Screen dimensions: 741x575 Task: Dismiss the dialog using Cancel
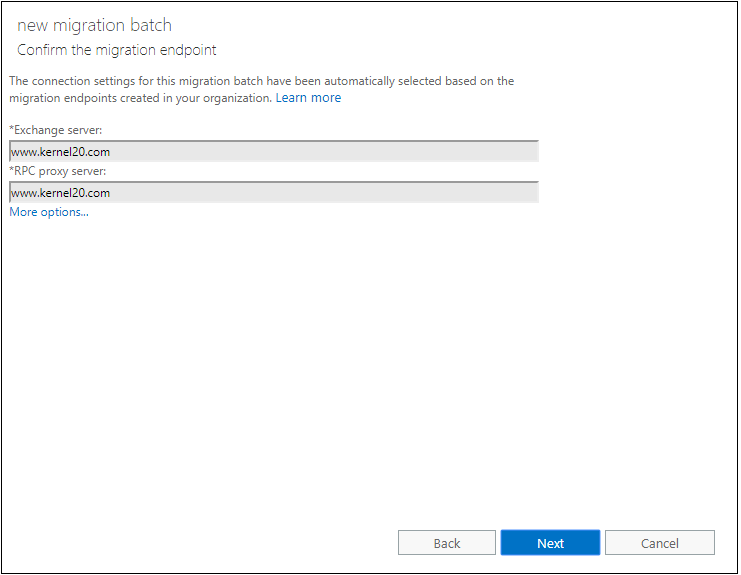pos(660,542)
